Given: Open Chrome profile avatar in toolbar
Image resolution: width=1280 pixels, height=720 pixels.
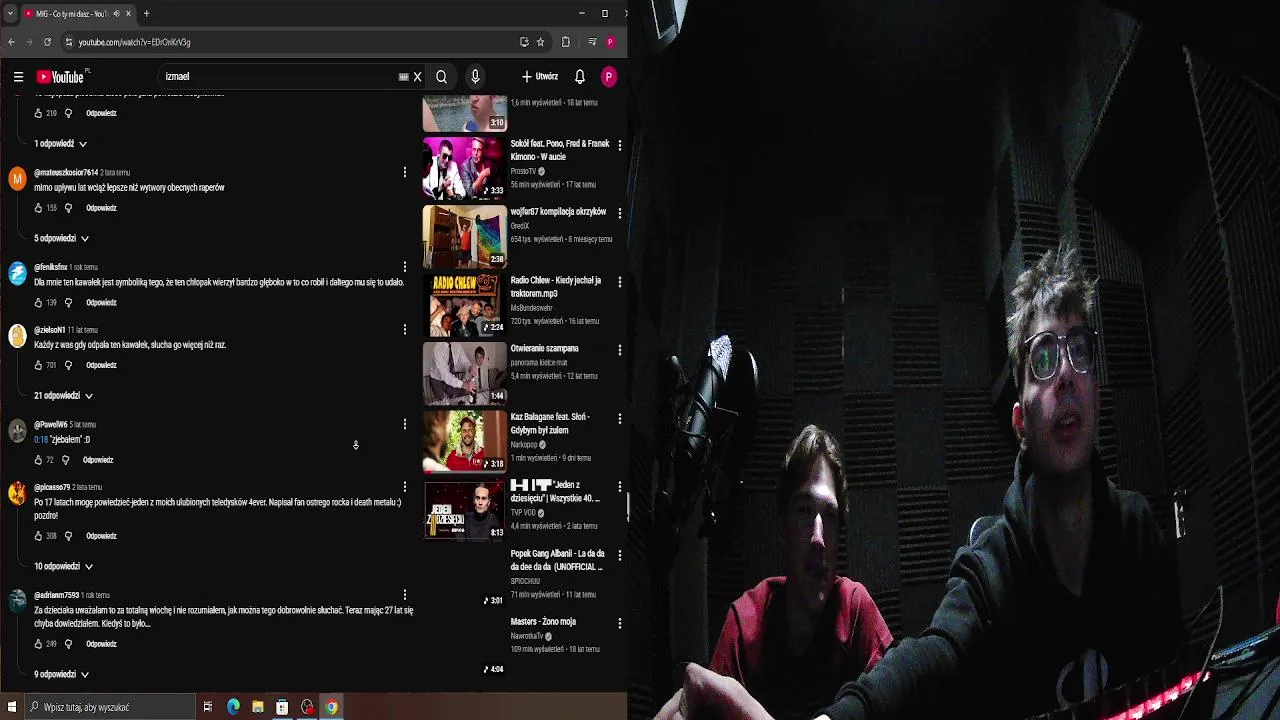Looking at the screenshot, I should (610, 42).
